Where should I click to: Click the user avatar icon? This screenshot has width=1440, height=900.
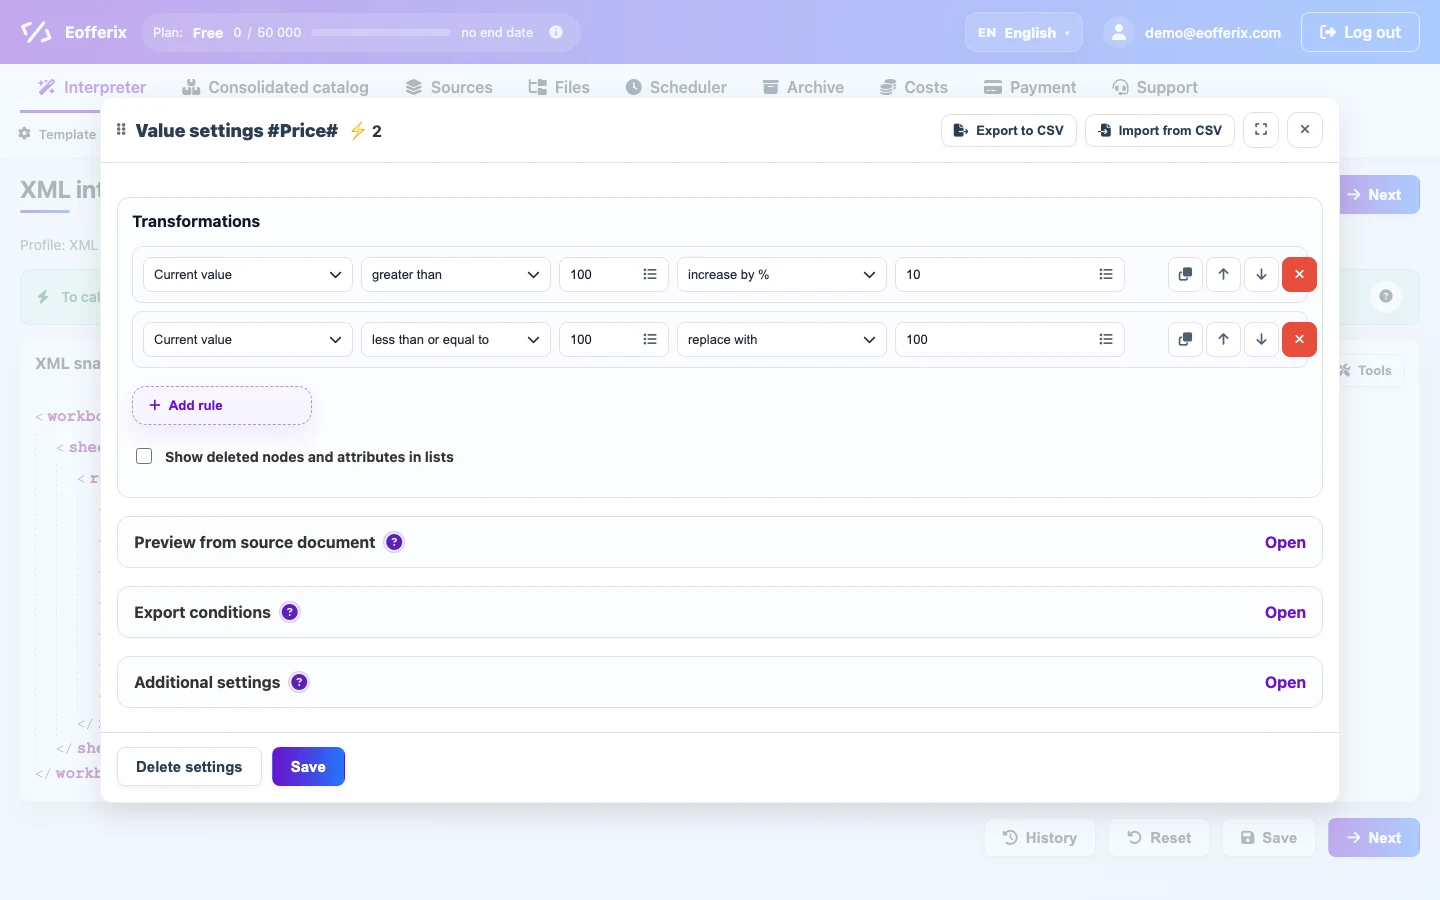pos(1119,32)
